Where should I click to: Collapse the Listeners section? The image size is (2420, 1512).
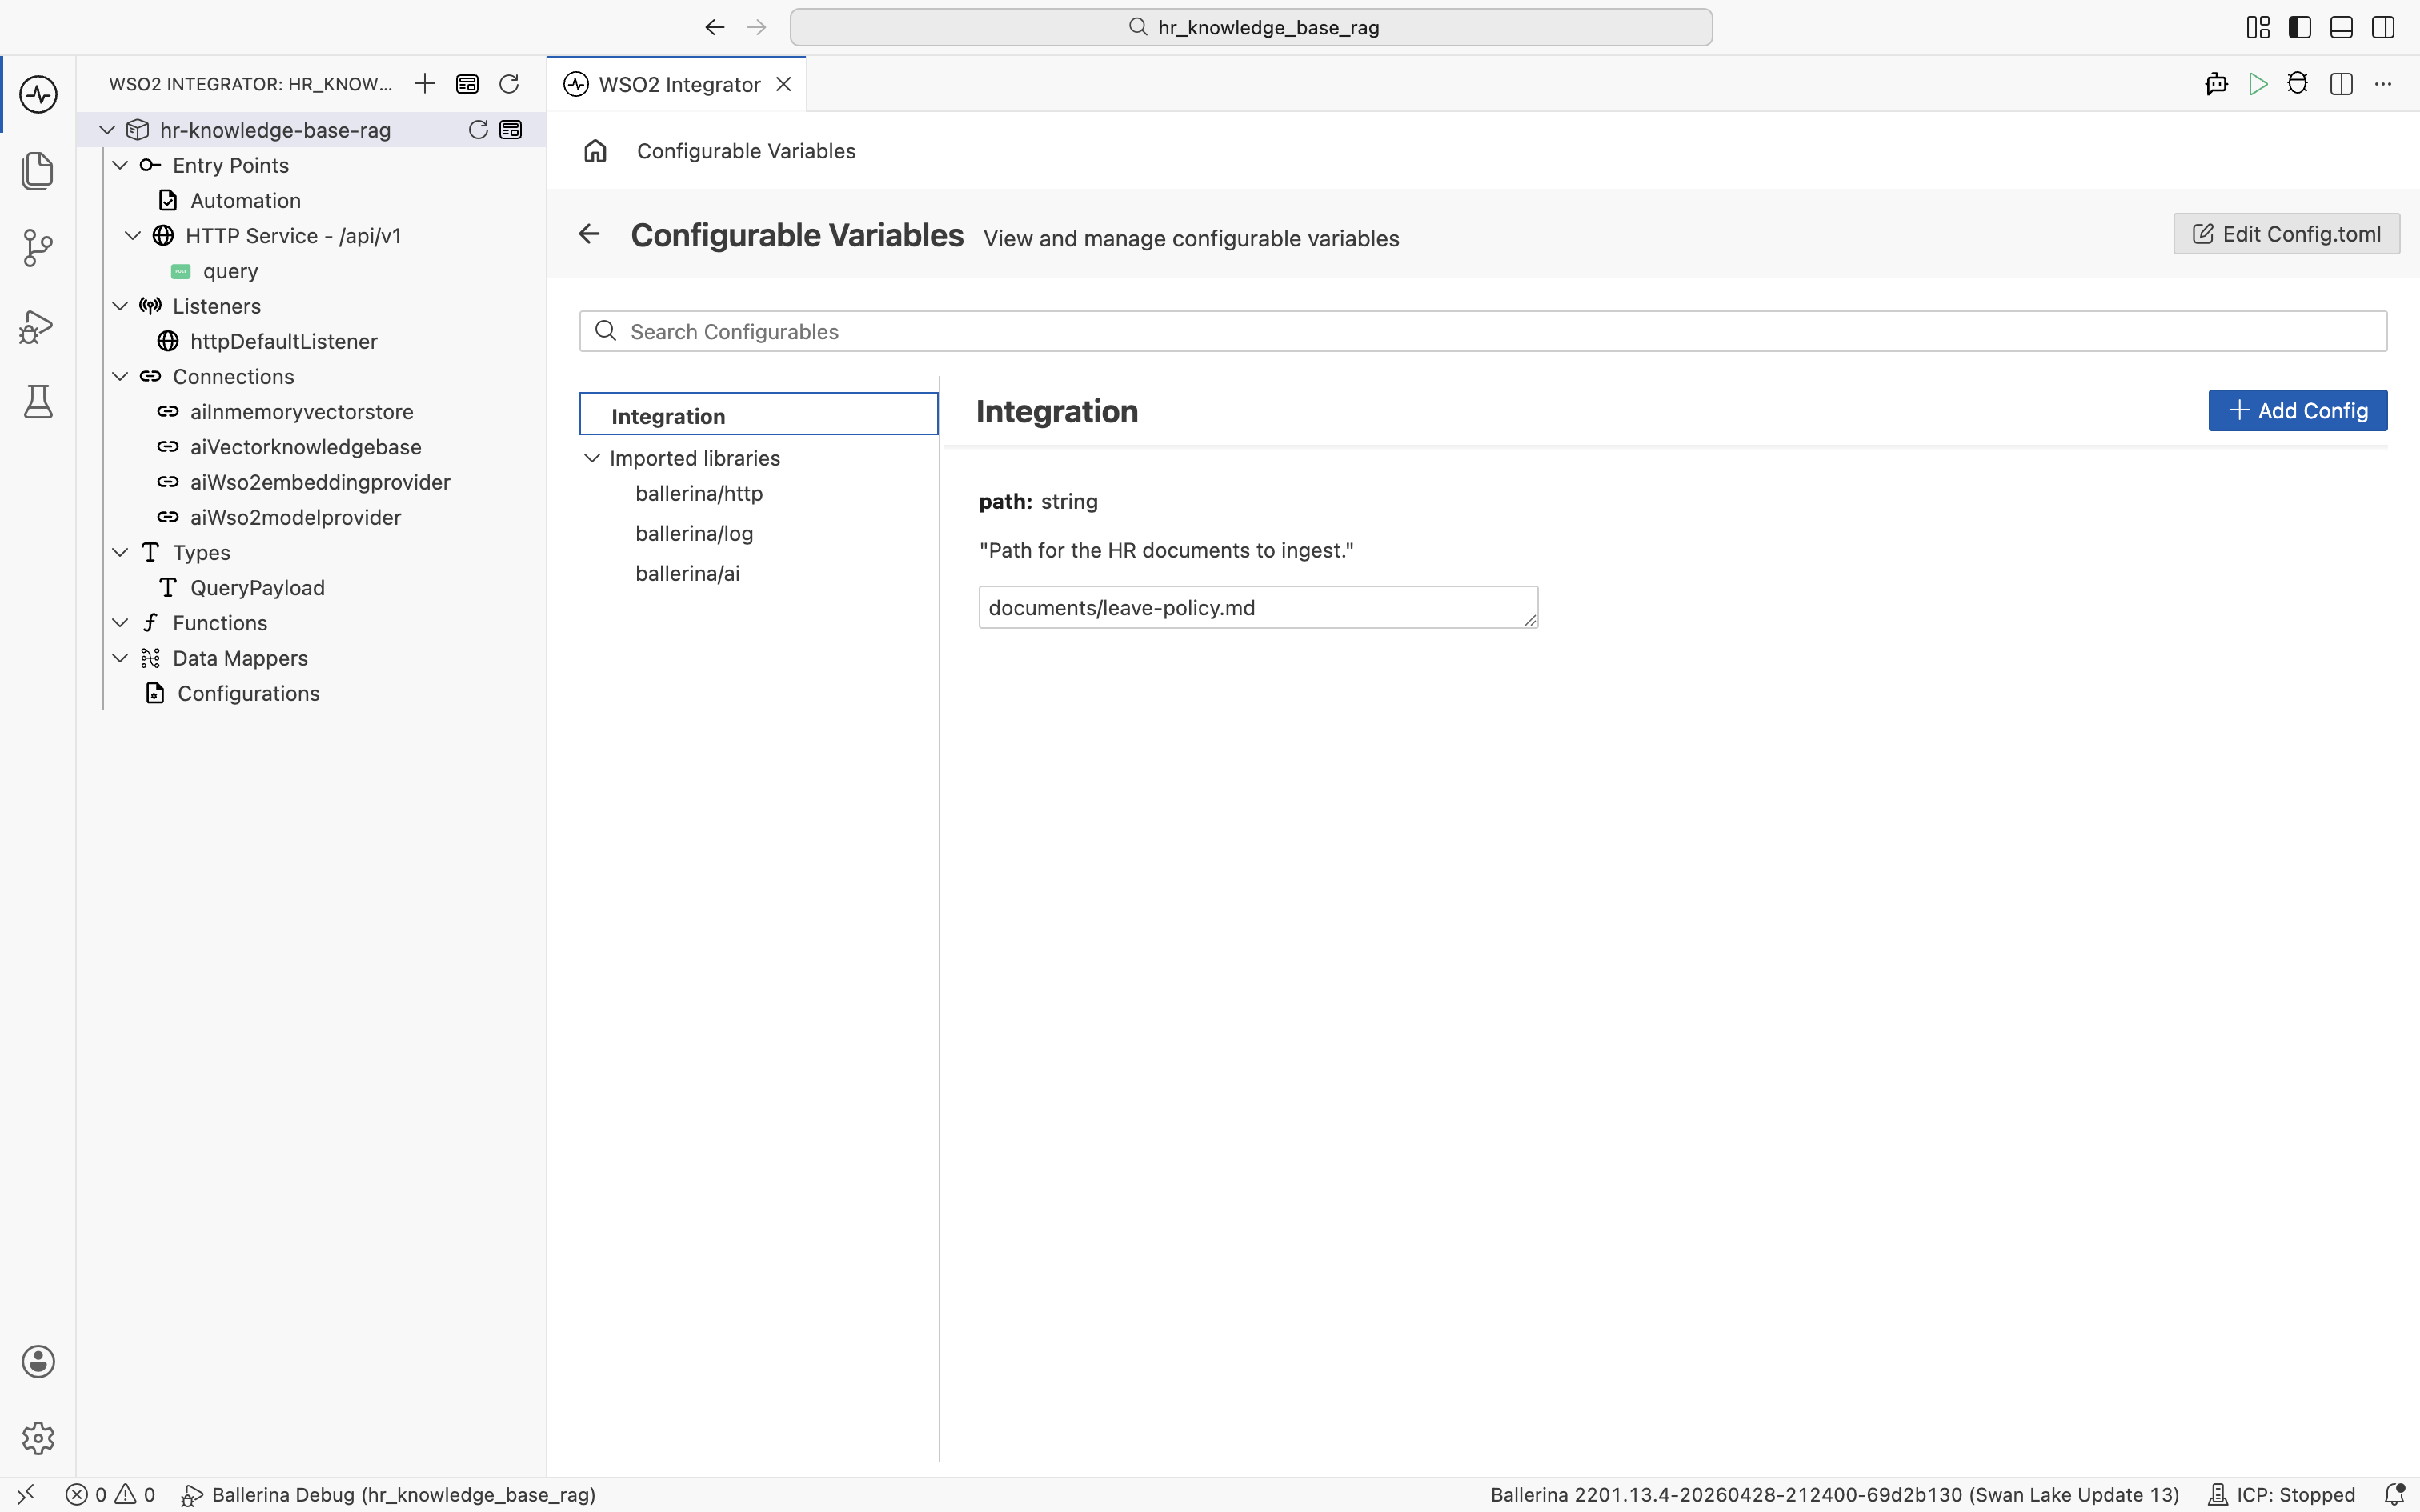120,306
